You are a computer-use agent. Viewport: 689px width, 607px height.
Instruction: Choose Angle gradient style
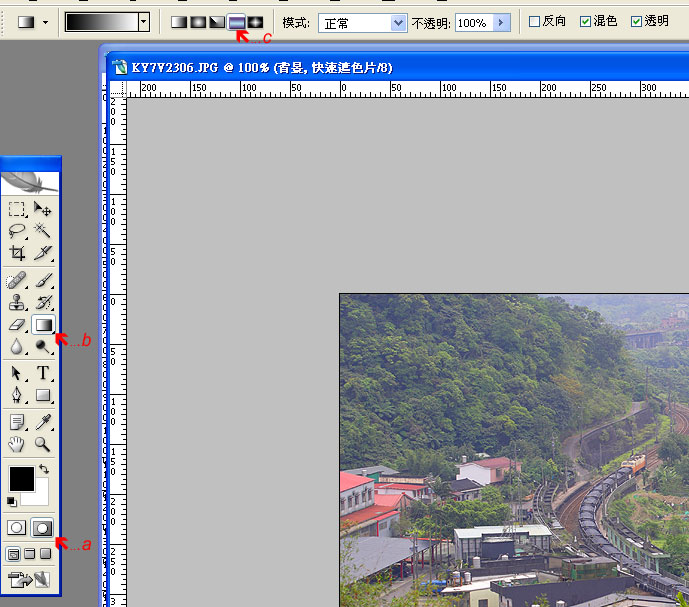[x=217, y=22]
